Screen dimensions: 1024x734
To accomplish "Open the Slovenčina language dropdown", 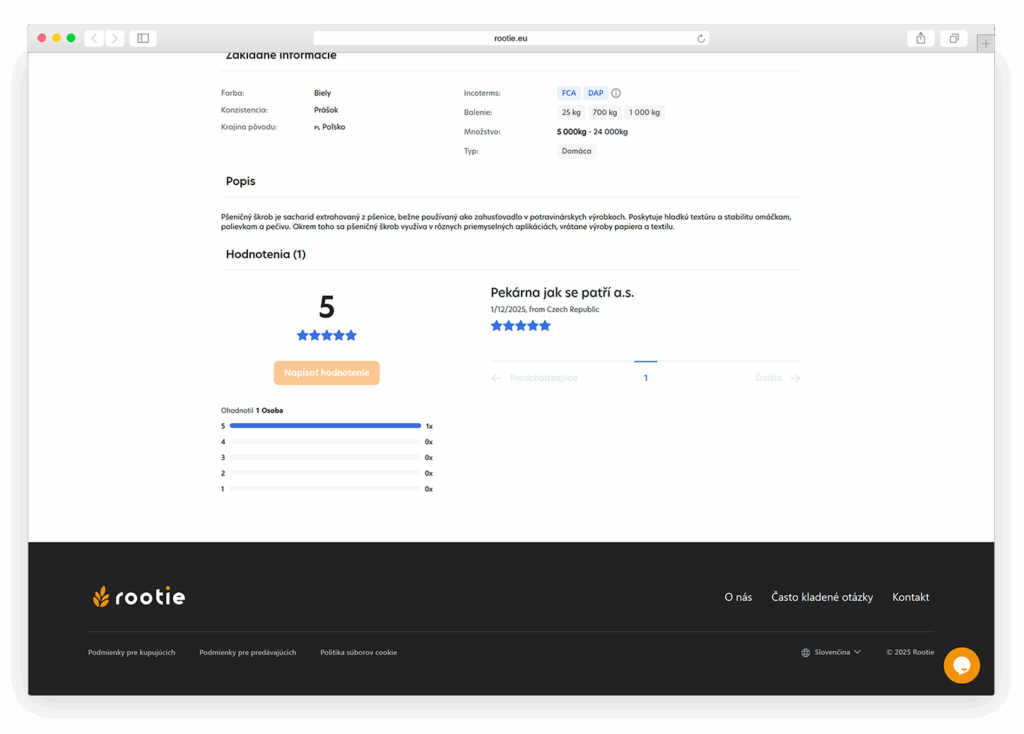I will (x=834, y=651).
